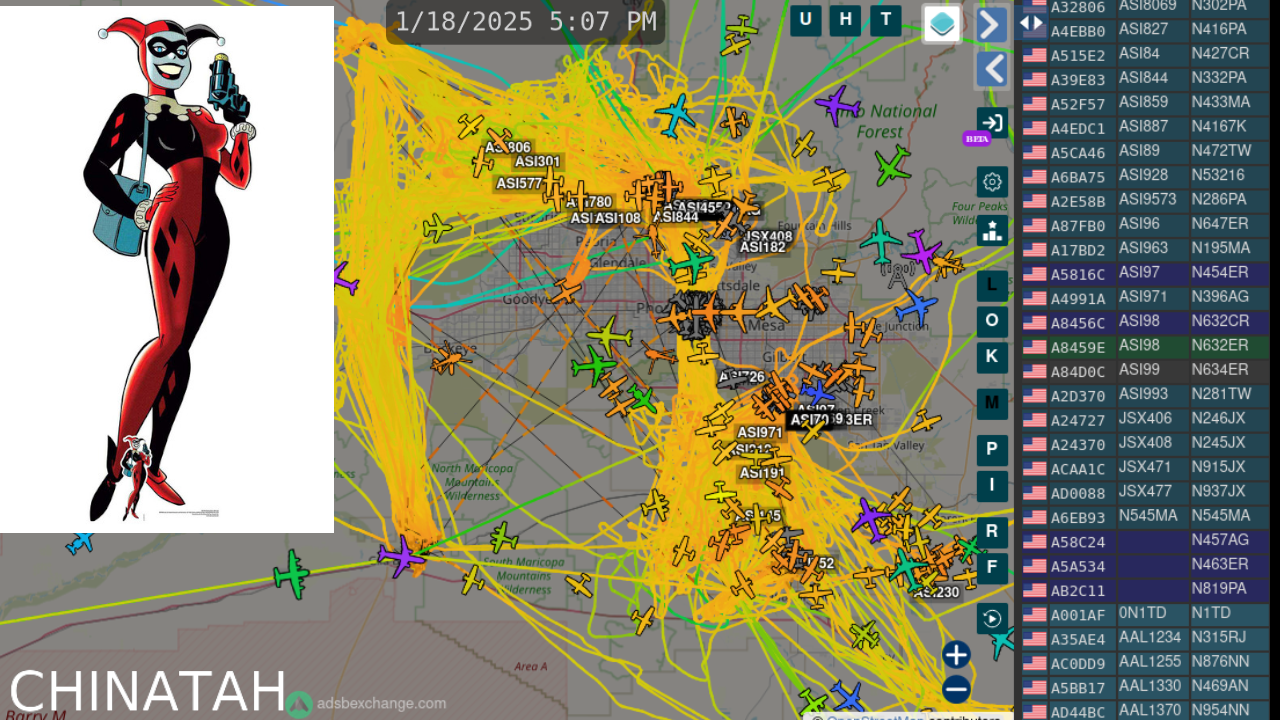Toggle the R button on the map sidebar
1280x720 pixels.
[x=992, y=531]
